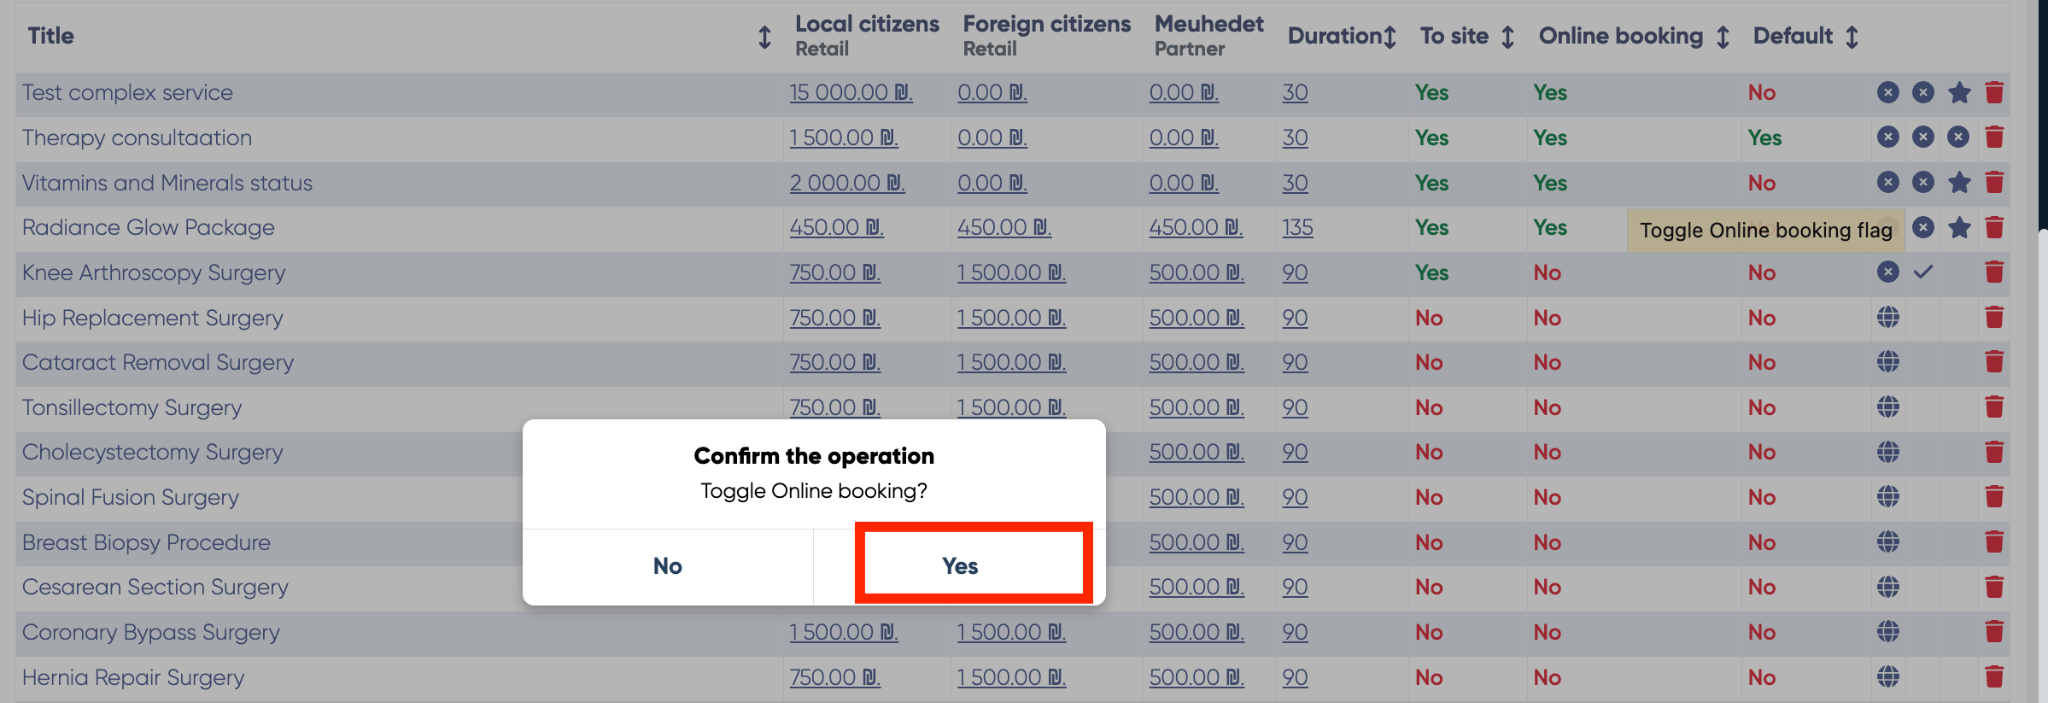
Task: Sort by To site column arrows
Action: (x=1507, y=37)
